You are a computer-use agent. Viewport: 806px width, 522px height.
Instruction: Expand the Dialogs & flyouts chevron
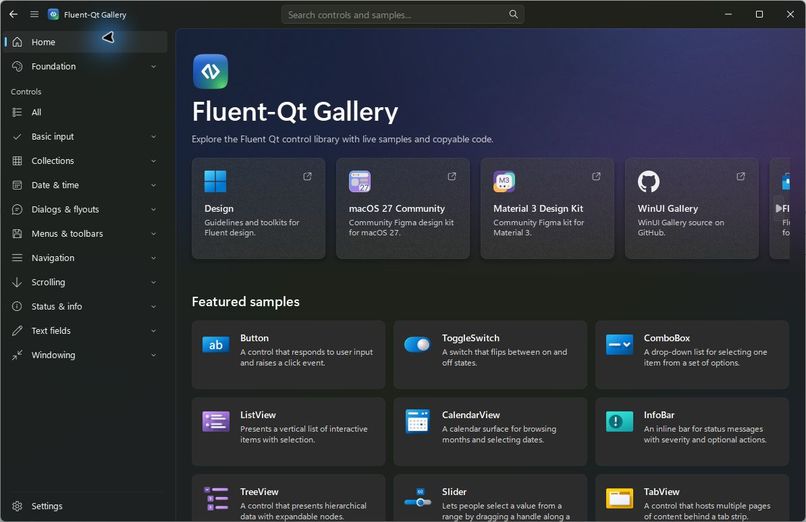154,210
